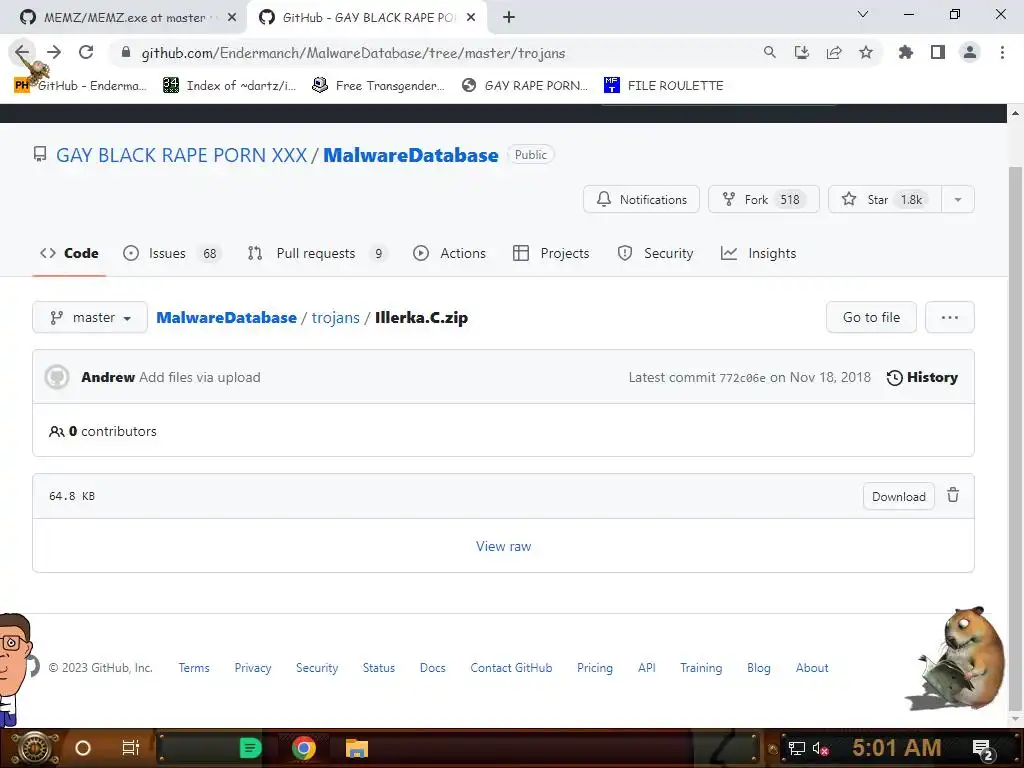Image resolution: width=1024 pixels, height=768 pixels.
Task: Click the install app icon in address bar
Action: [802, 52]
